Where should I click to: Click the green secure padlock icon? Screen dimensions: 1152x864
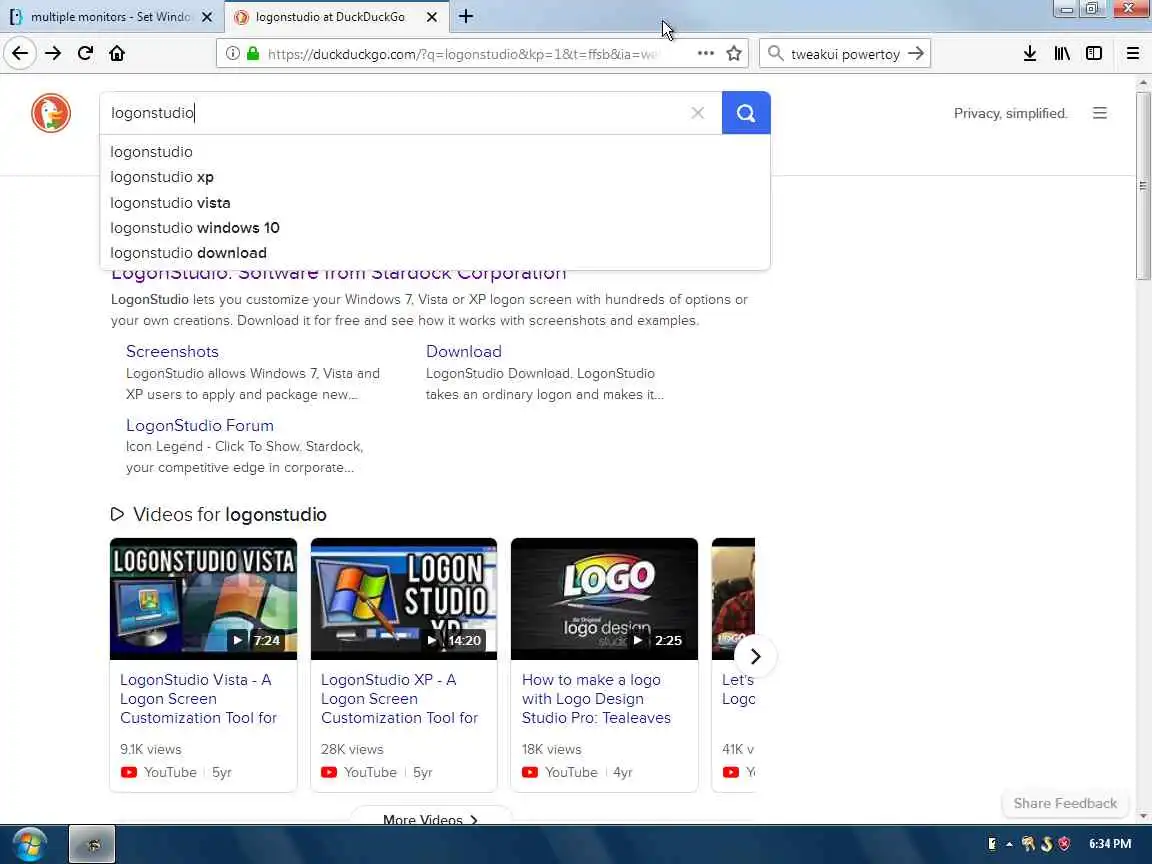(253, 54)
